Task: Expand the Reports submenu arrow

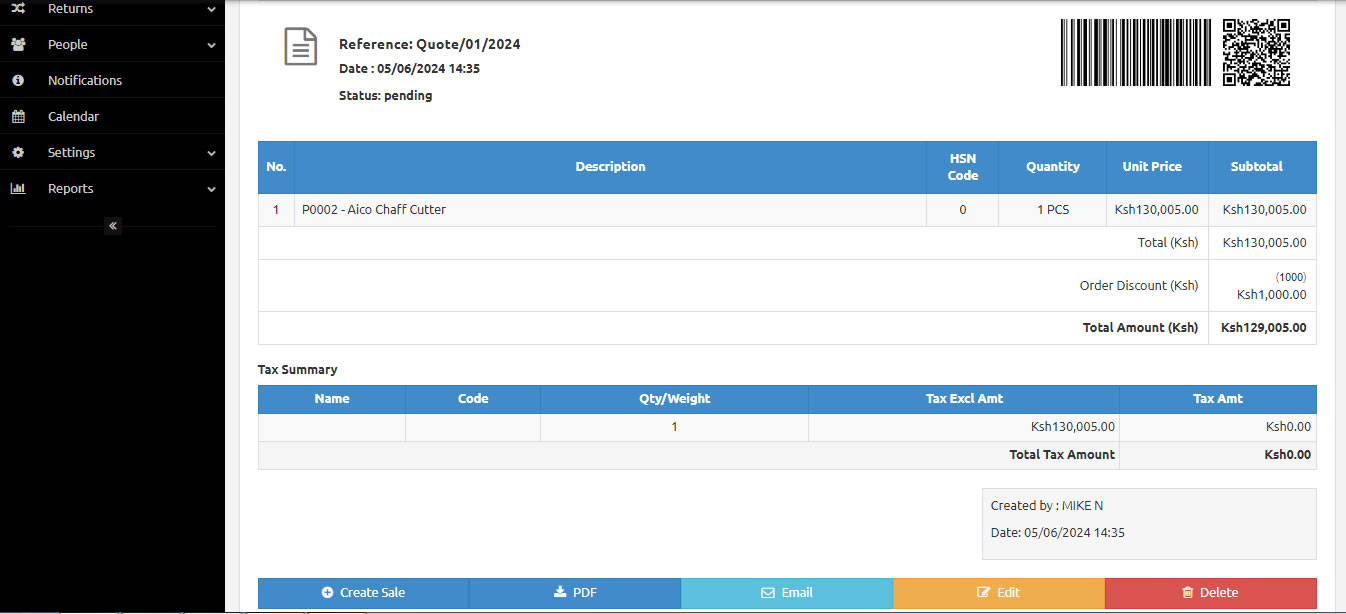Action: 211,189
